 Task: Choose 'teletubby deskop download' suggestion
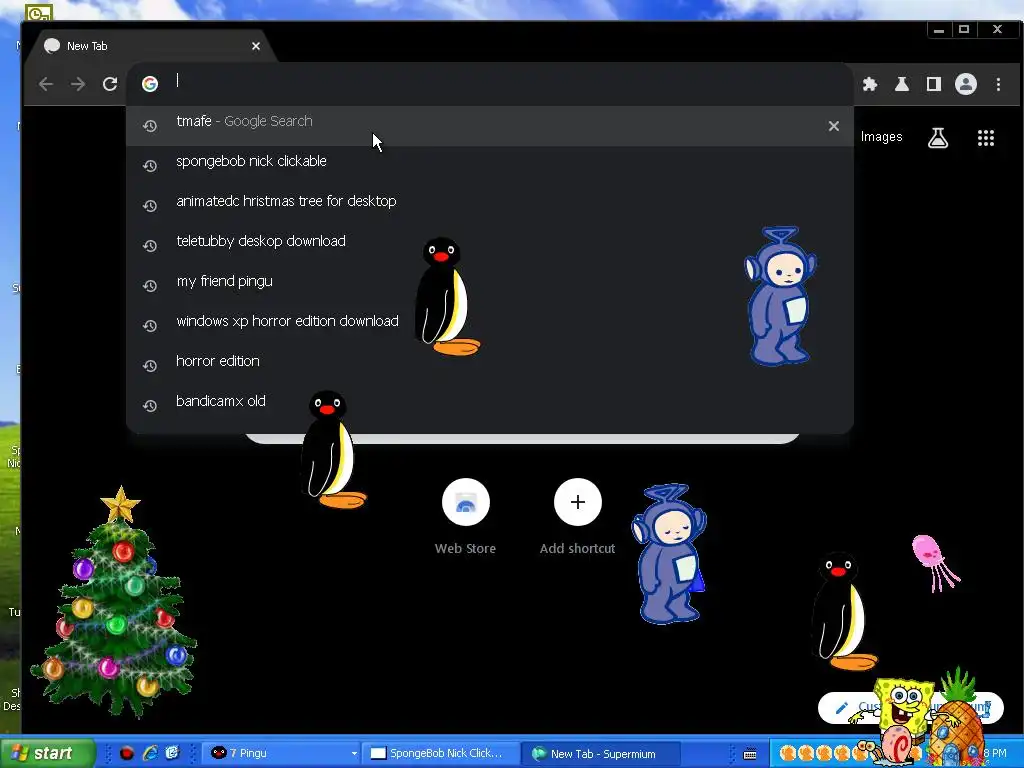click(490, 246)
